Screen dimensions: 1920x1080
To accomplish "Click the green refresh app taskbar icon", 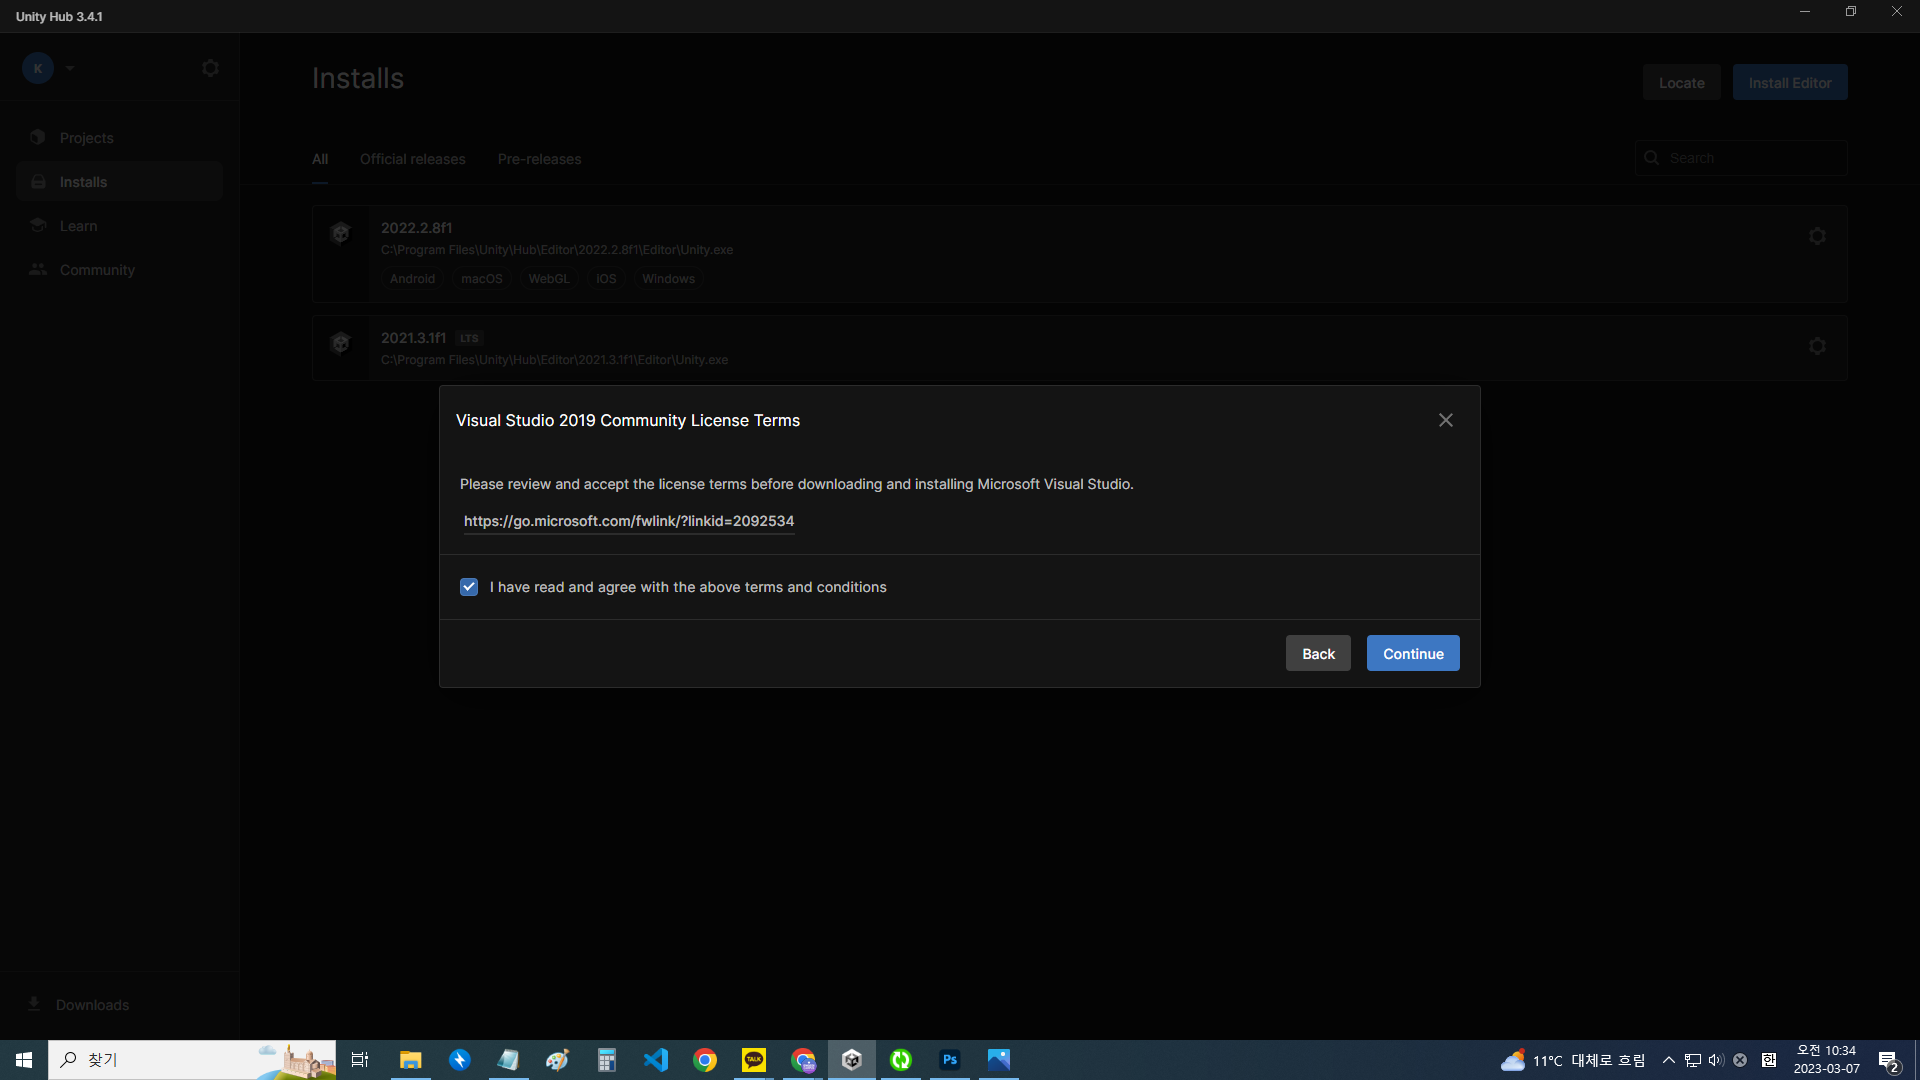I will point(901,1060).
